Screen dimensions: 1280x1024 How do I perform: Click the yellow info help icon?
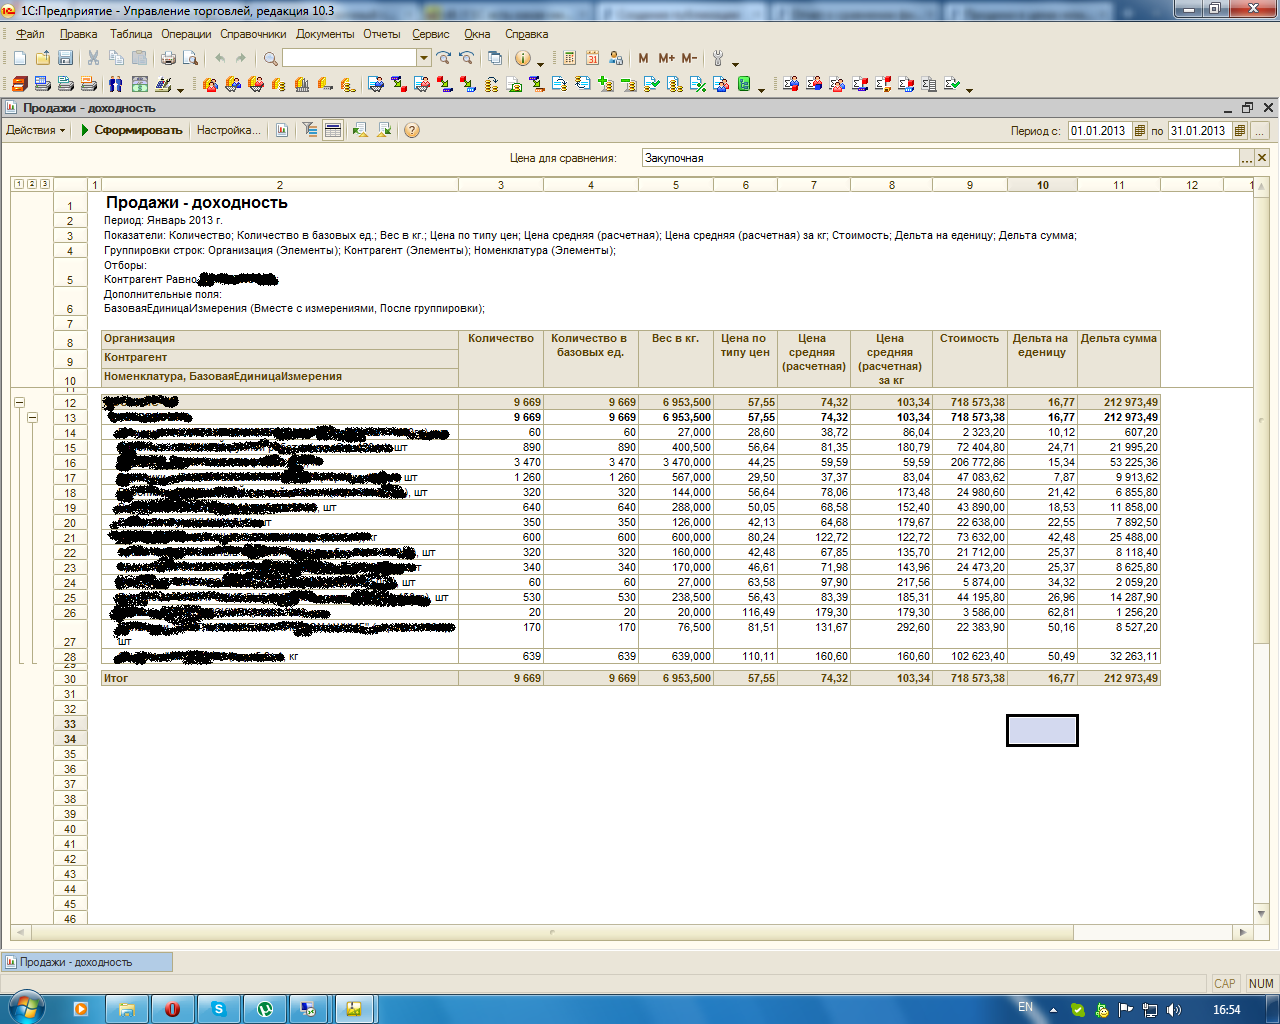[523, 59]
